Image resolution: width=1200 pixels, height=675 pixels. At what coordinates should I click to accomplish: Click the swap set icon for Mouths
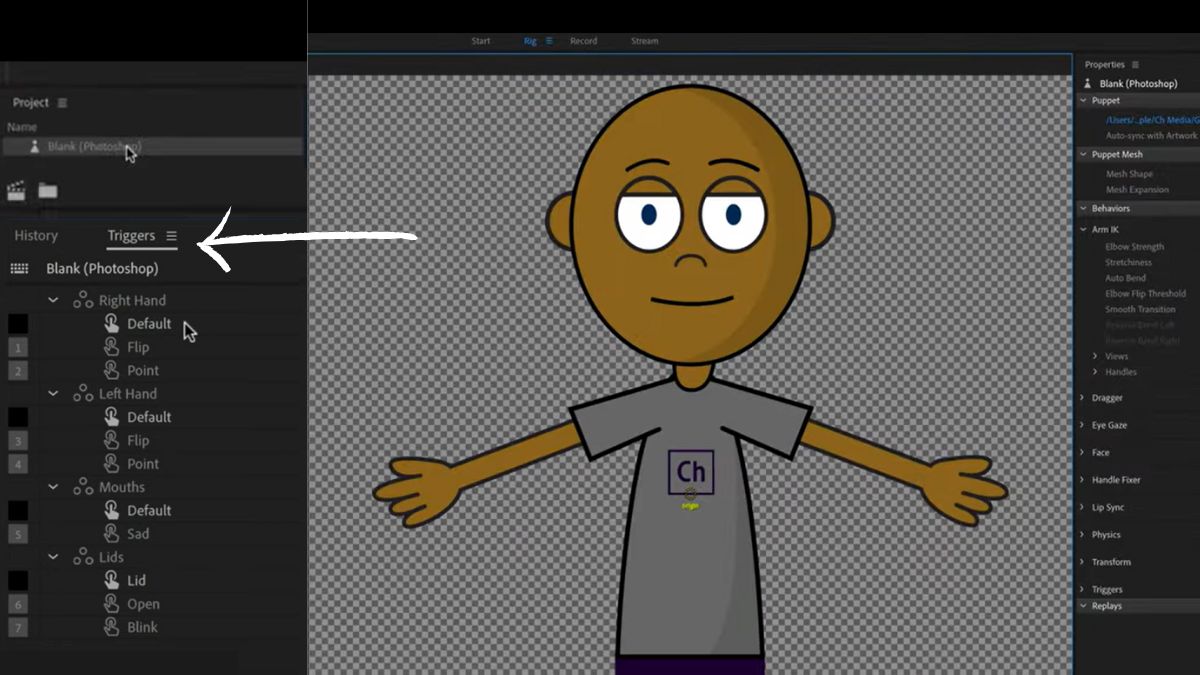click(83, 487)
